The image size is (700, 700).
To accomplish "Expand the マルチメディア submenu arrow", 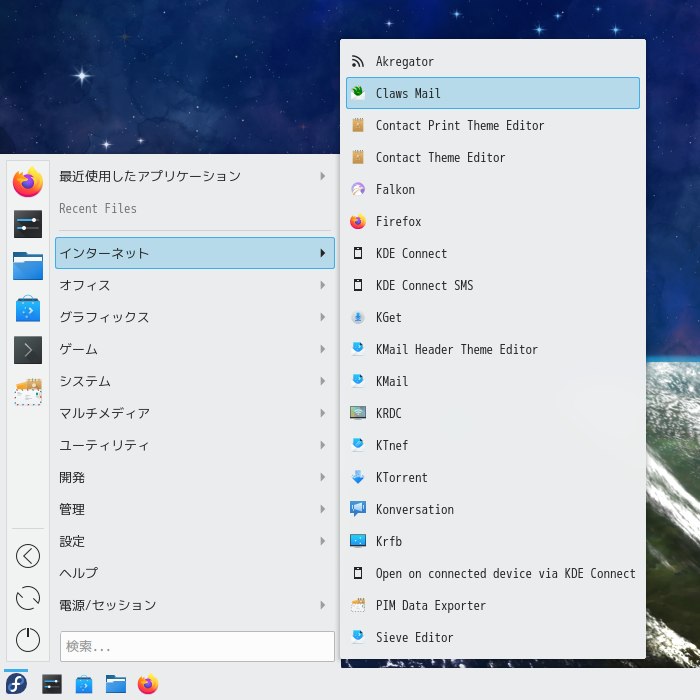I will click(322, 413).
